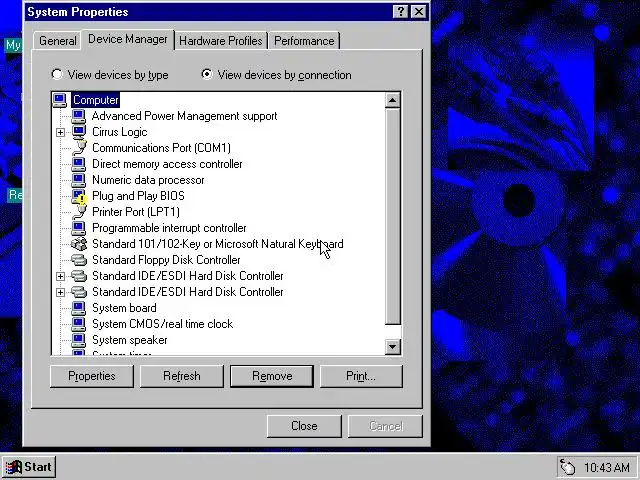Select "System CMOS/real time clock" label

pyautogui.click(x=162, y=324)
